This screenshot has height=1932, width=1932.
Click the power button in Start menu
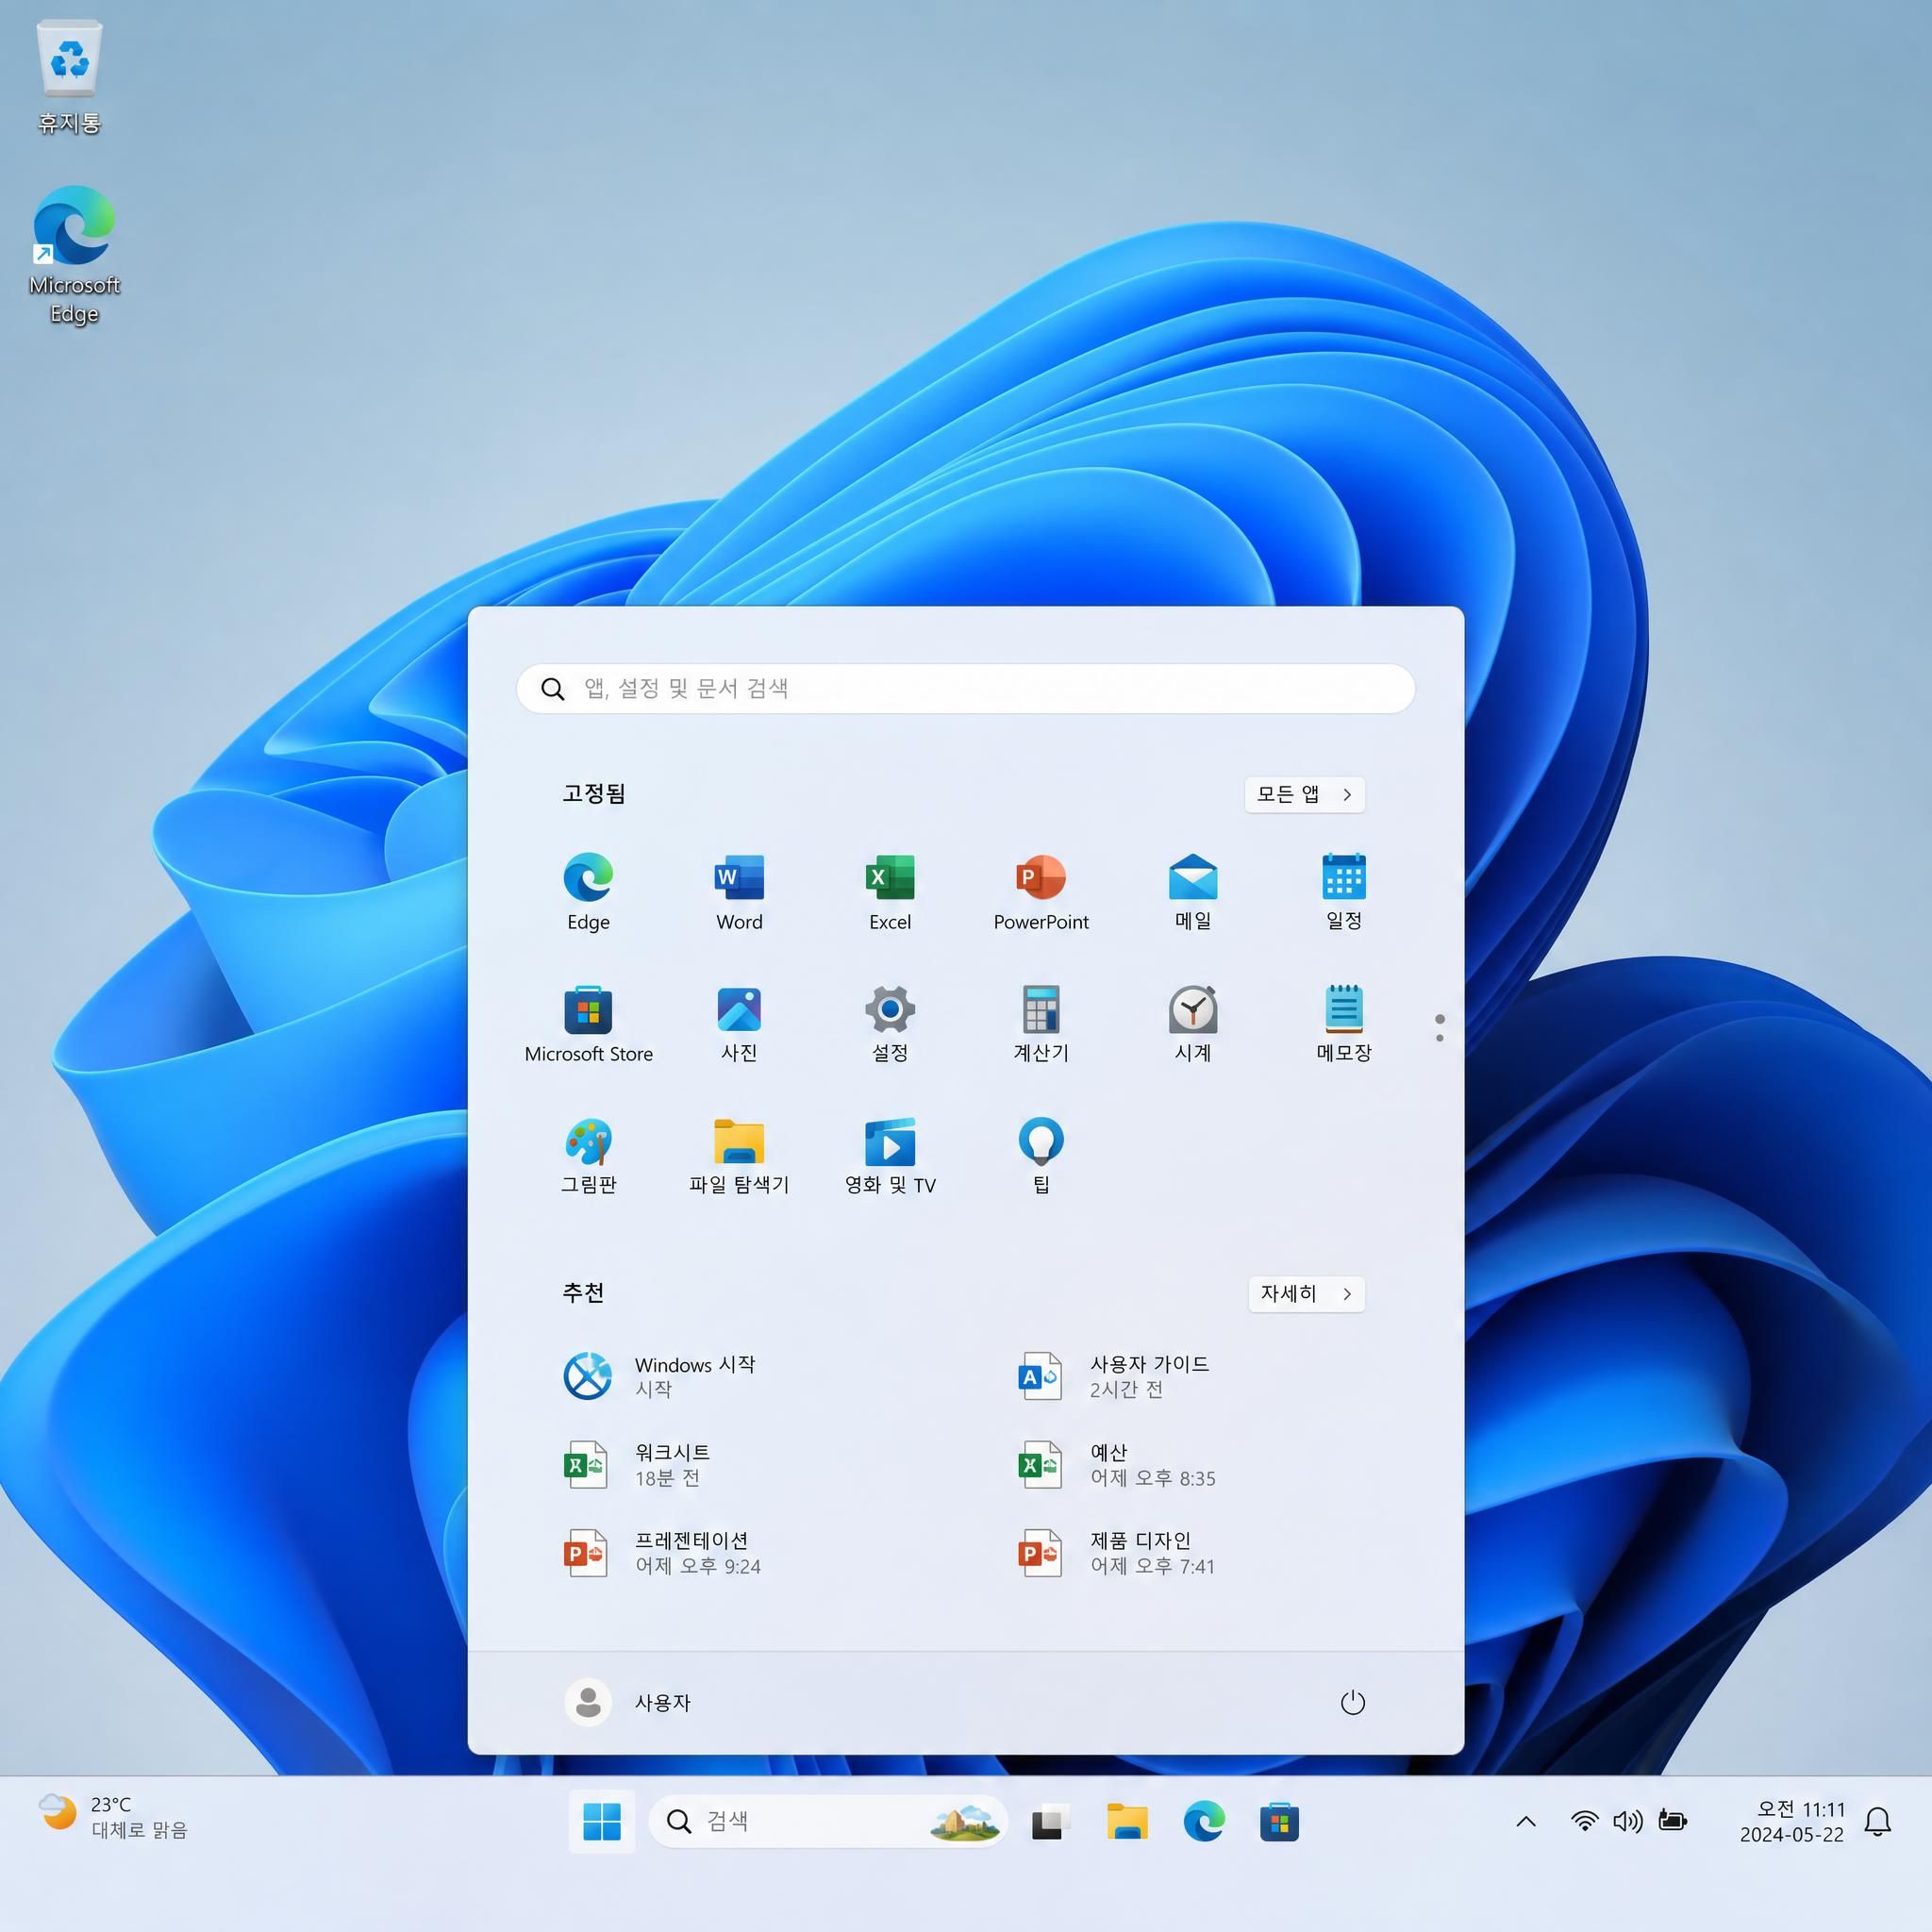[1352, 1702]
